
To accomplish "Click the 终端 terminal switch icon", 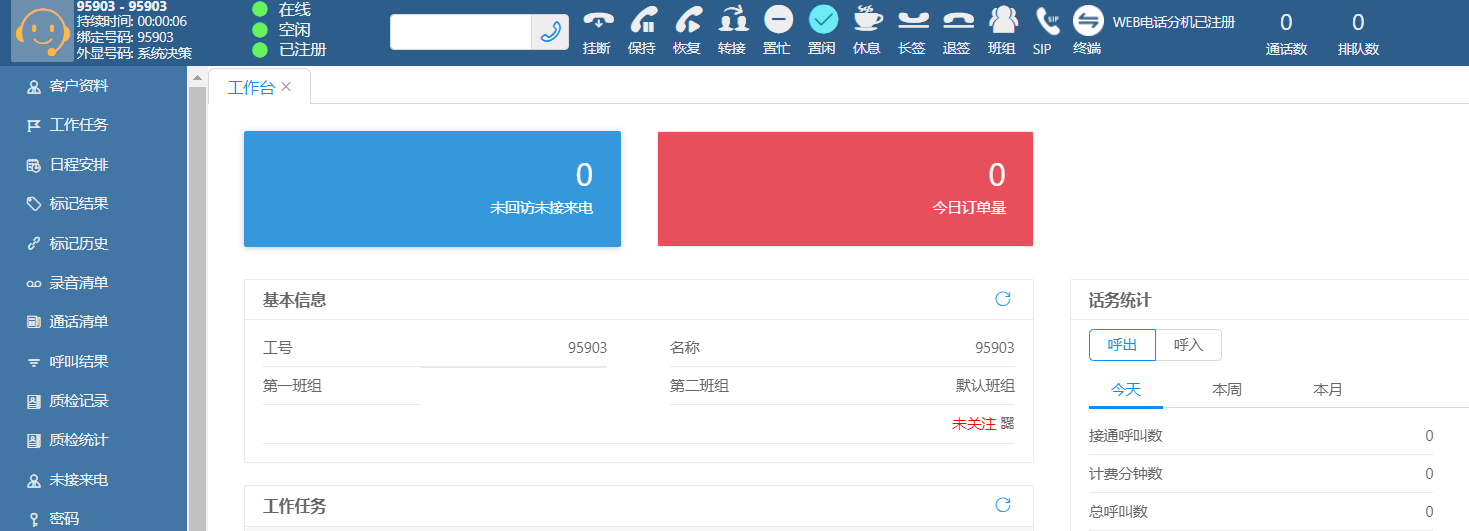I will (1087, 21).
